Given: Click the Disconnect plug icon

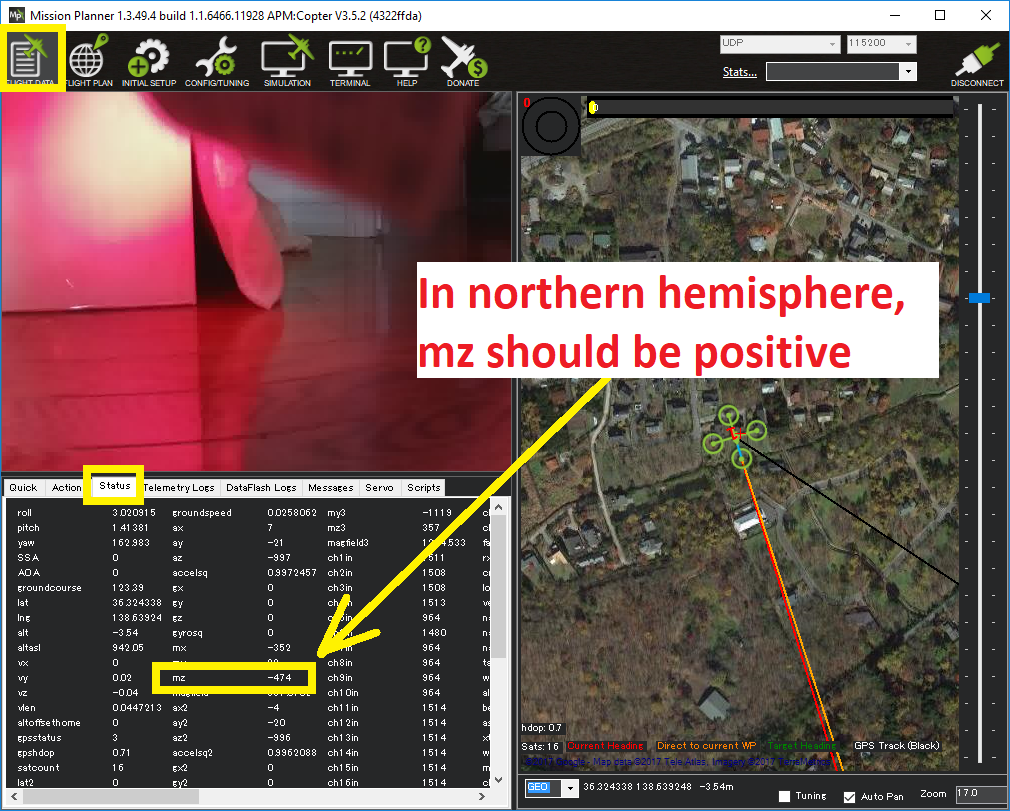Looking at the screenshot, I should click(x=977, y=64).
